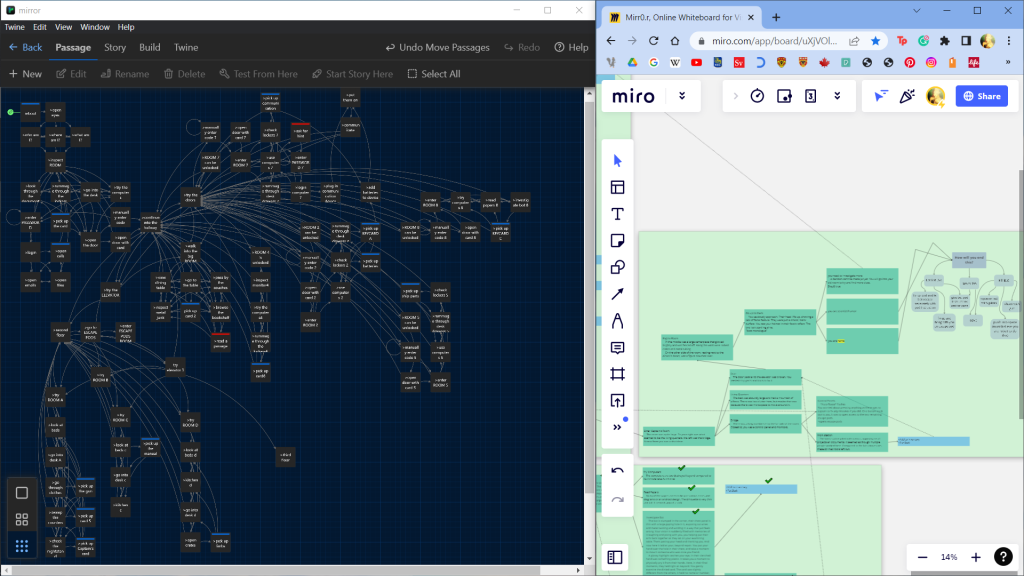The width and height of the screenshot is (1024, 576).
Task: Expand the chevron beside the Miro logo
Action: pyautogui.click(x=682, y=96)
